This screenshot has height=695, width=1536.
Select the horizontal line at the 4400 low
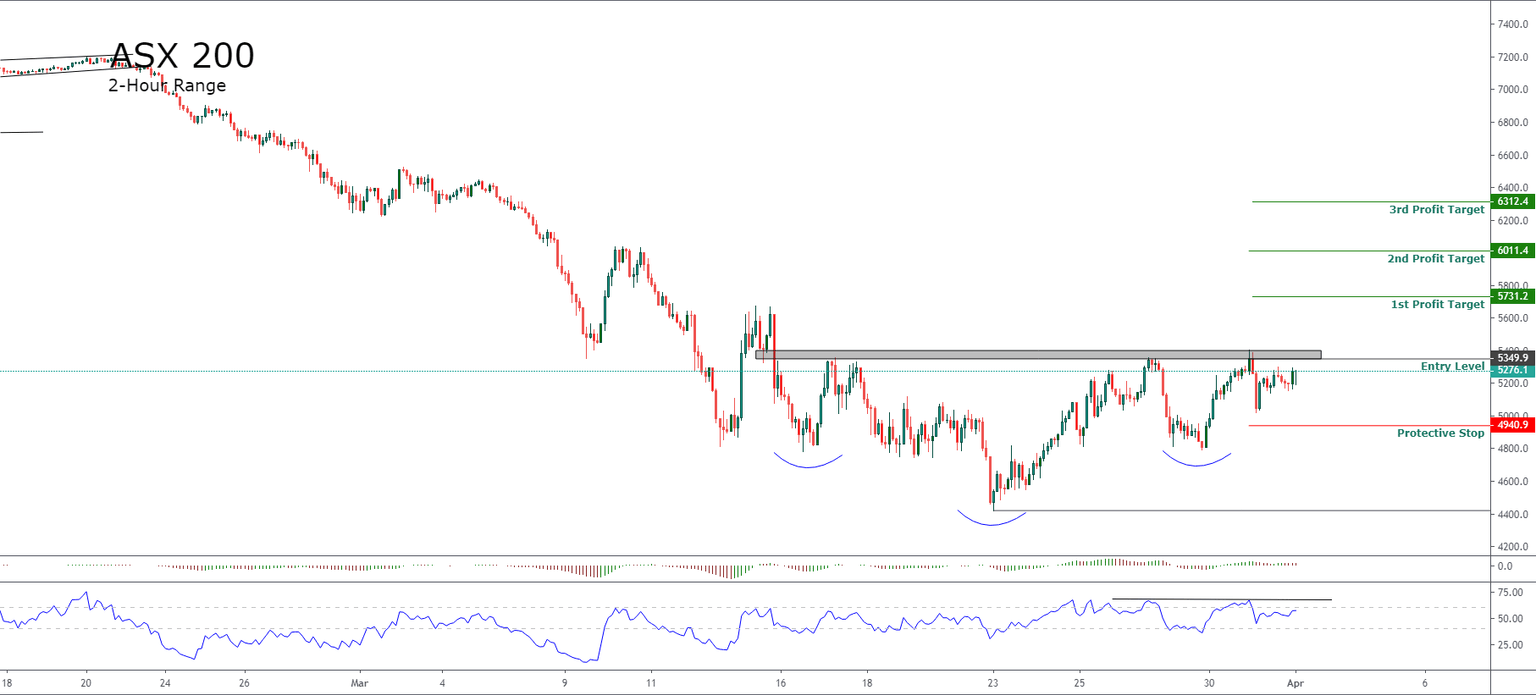point(1241,511)
